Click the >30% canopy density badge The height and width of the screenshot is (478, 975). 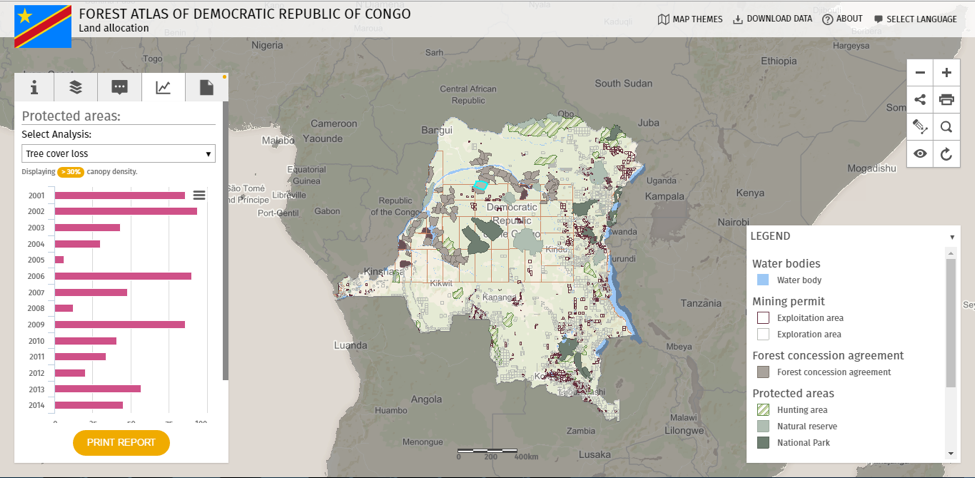(x=71, y=172)
